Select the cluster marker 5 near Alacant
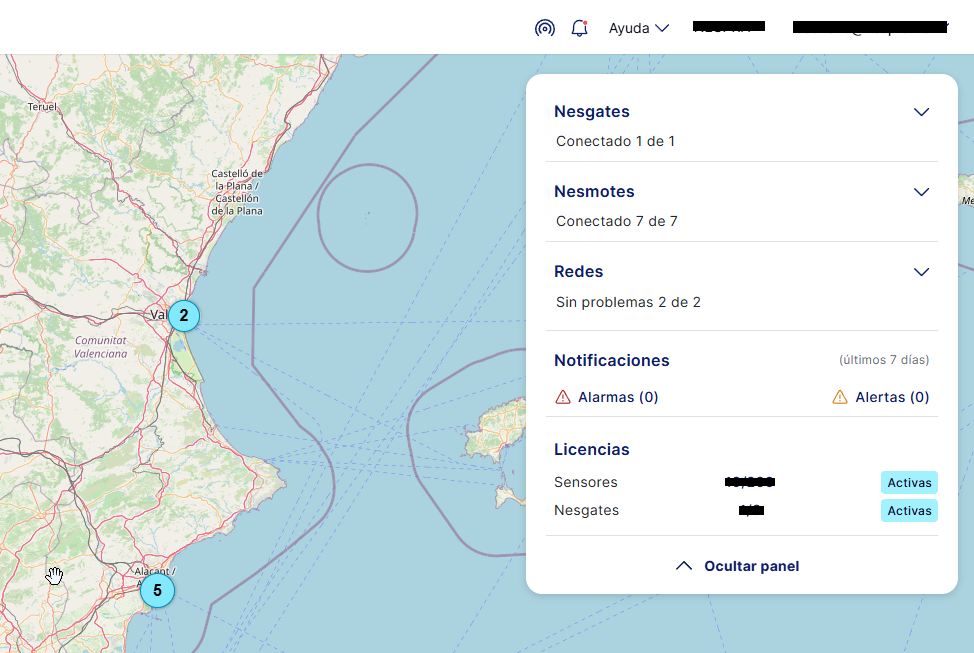Image resolution: width=974 pixels, height=653 pixels. (157, 590)
